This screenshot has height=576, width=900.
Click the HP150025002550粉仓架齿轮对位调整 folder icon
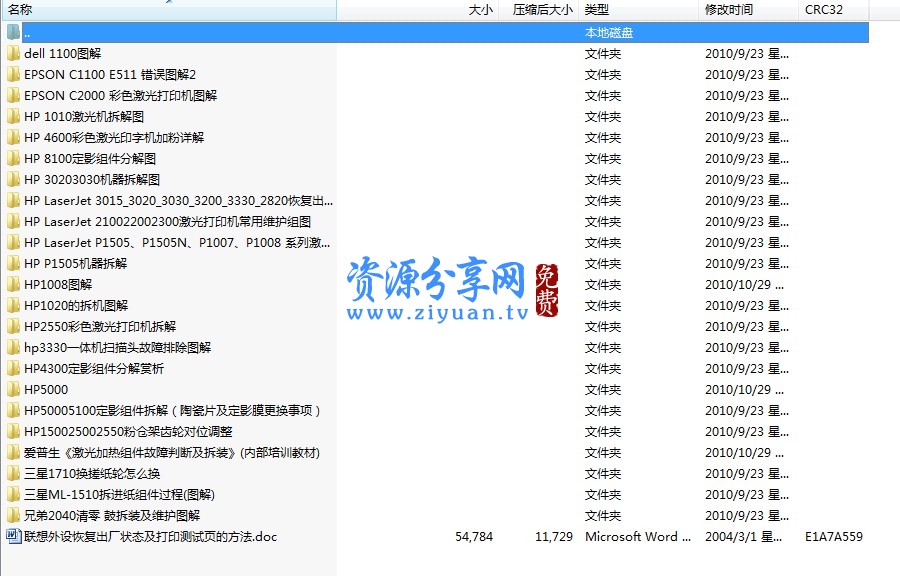tap(13, 431)
